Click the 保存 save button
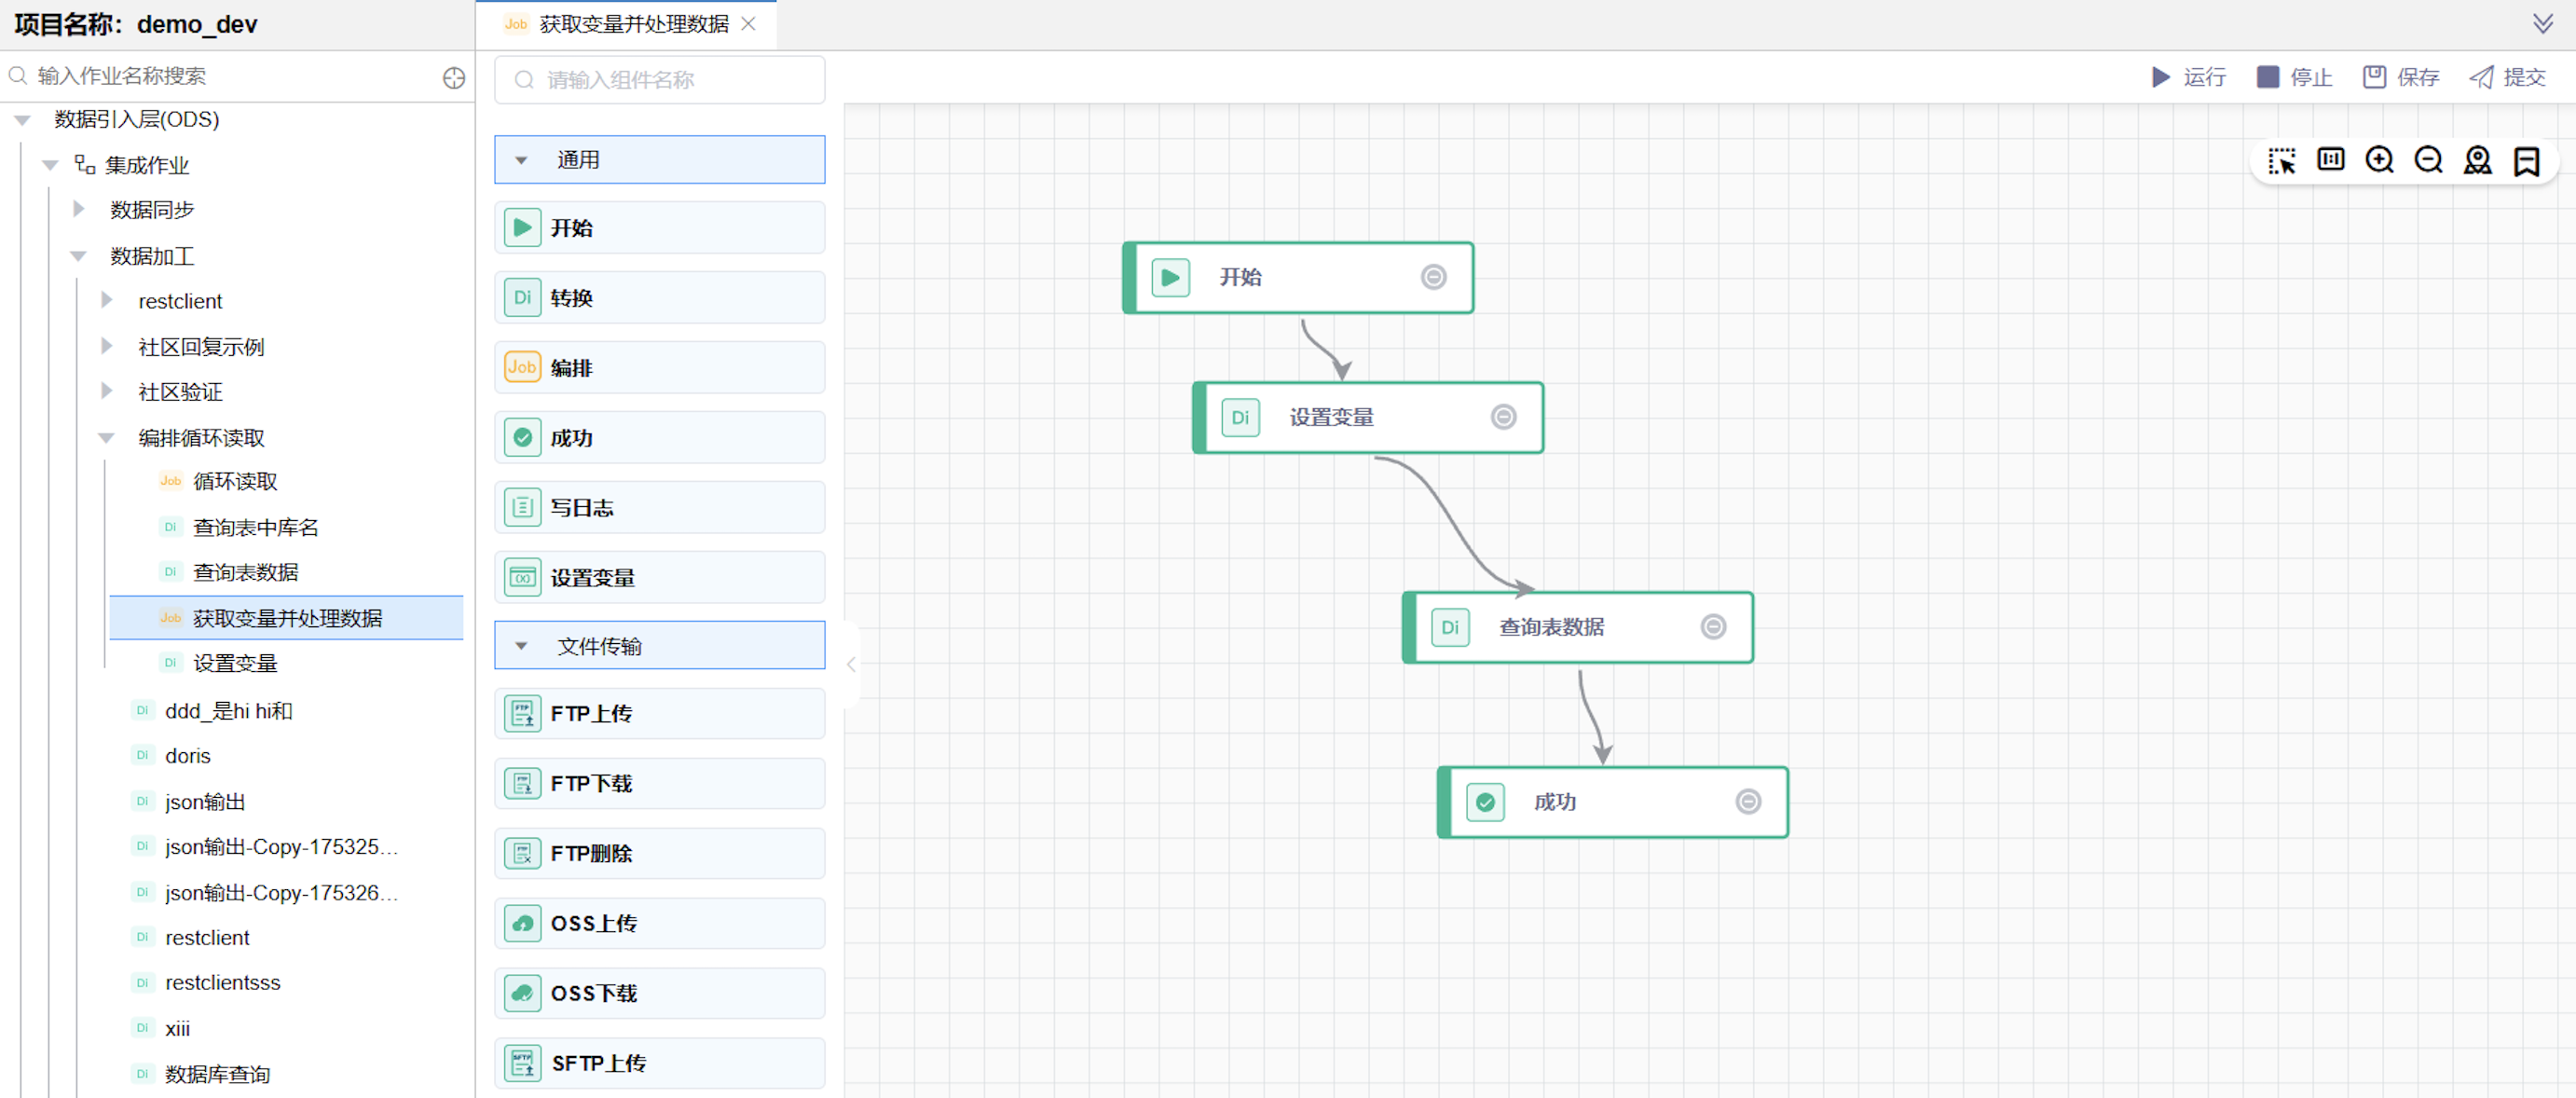 [2401, 77]
